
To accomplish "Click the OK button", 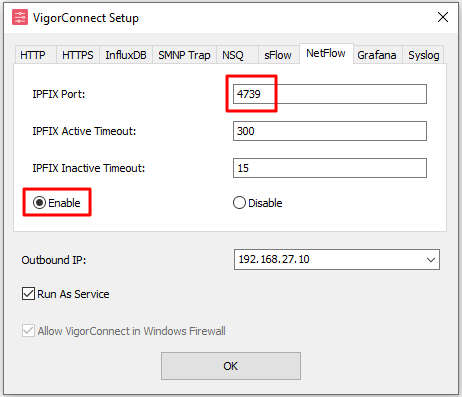I will (x=231, y=366).
